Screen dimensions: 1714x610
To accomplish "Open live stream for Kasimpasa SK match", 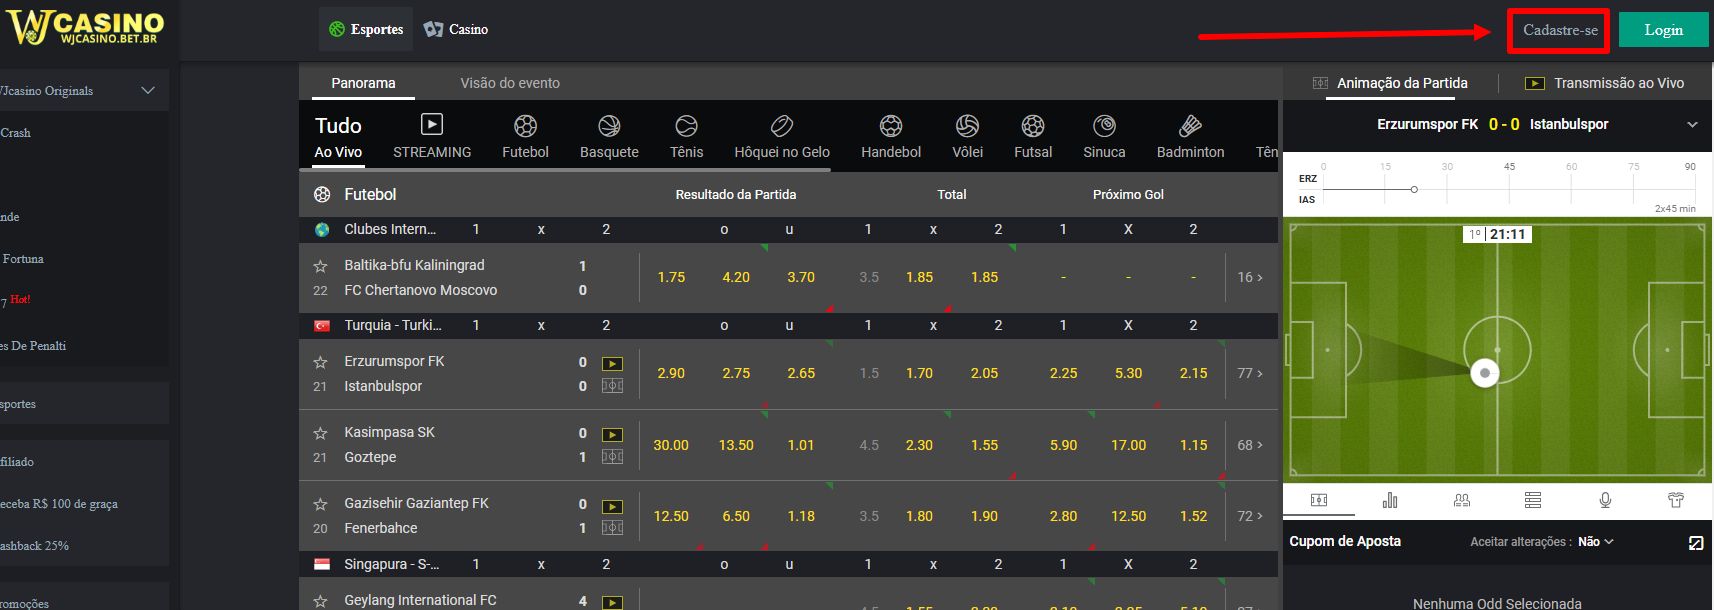I will click(612, 435).
